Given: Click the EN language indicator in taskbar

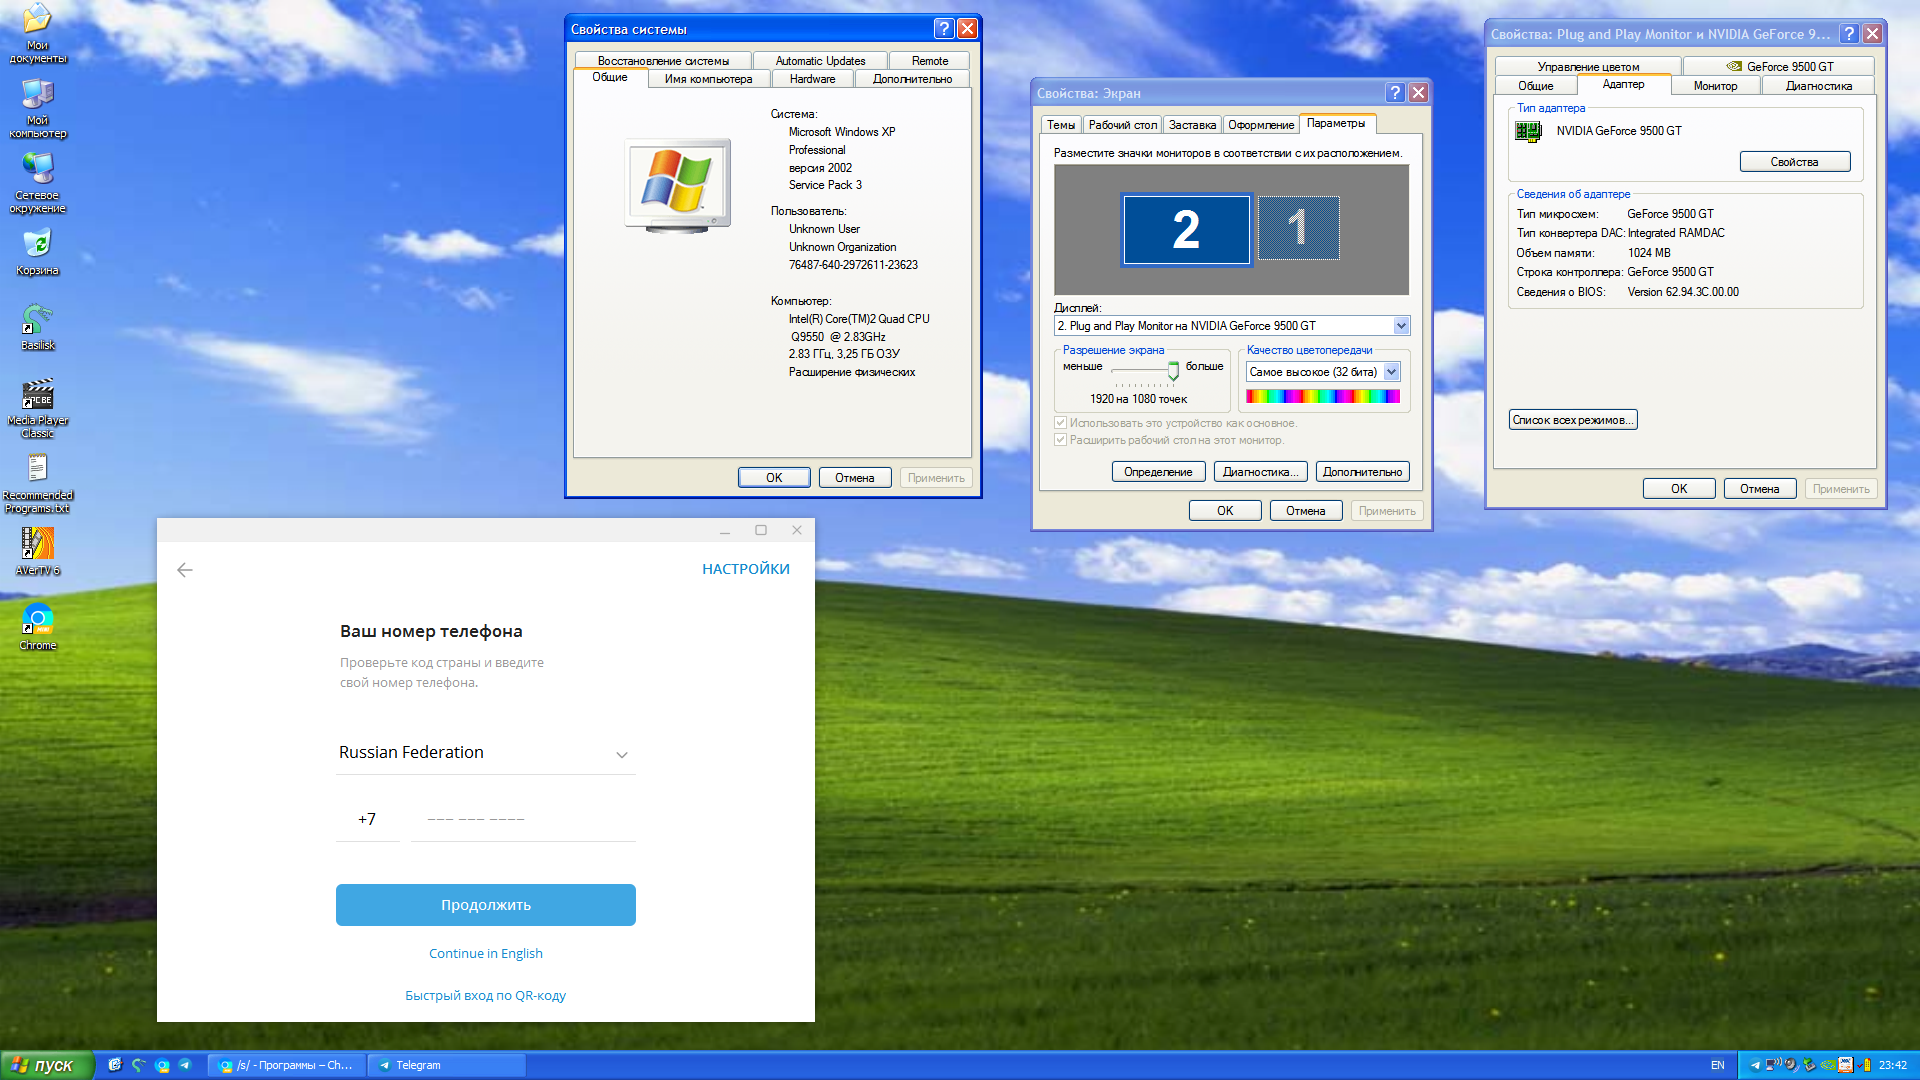Looking at the screenshot, I should (x=1717, y=1065).
